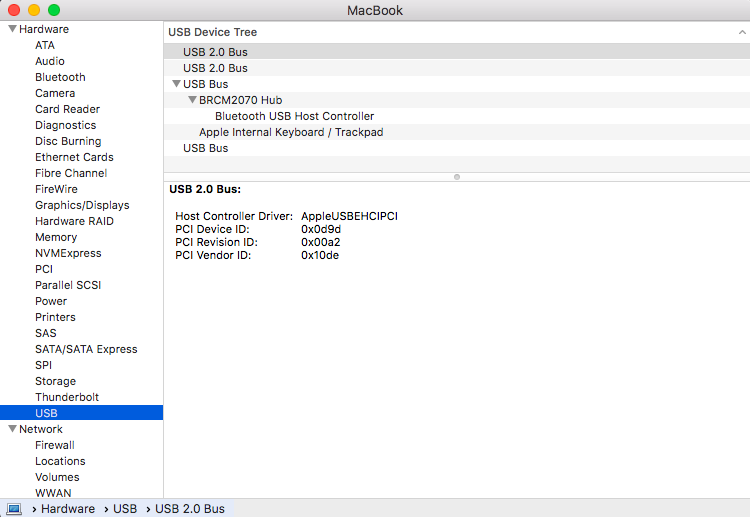The width and height of the screenshot is (750, 517).
Task: Select ATA in the sidebar
Action: click(x=45, y=45)
